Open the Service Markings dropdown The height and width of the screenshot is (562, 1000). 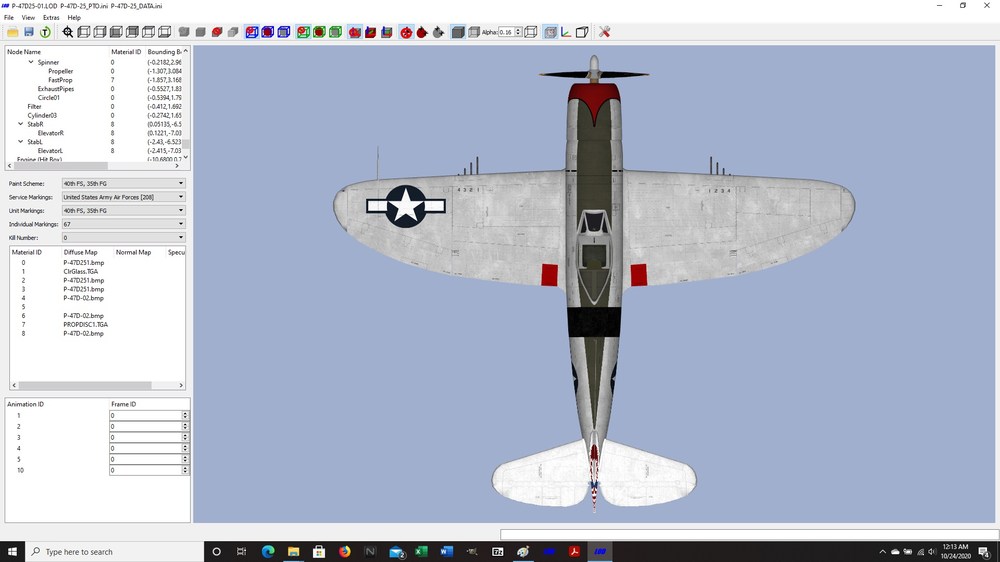[123, 197]
